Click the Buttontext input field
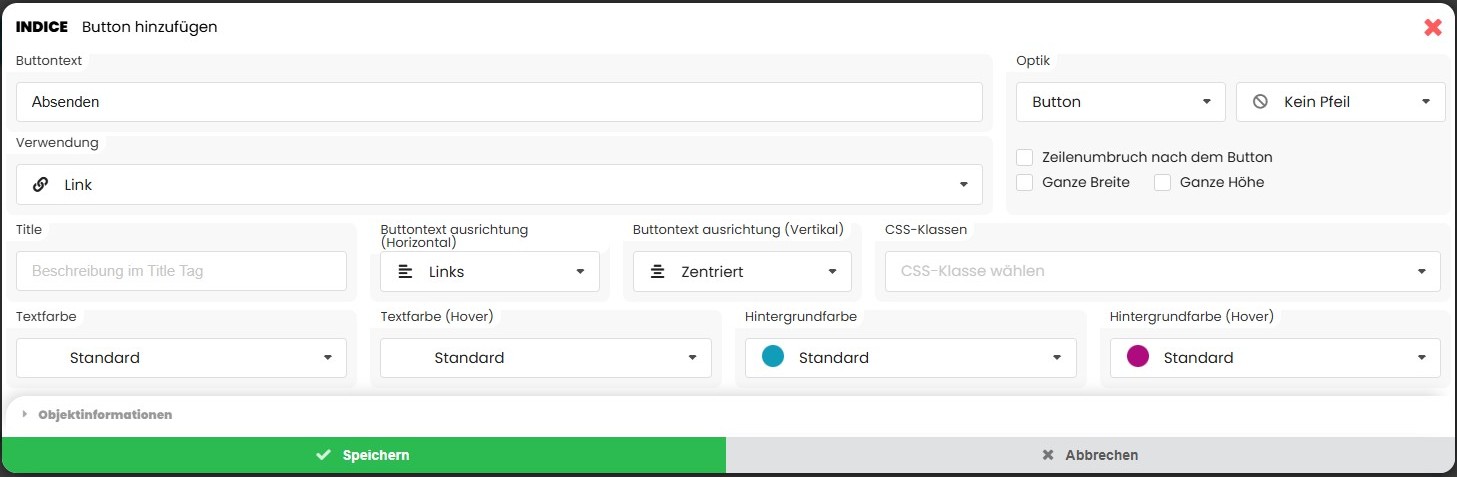The image size is (1457, 477). [x=499, y=102]
